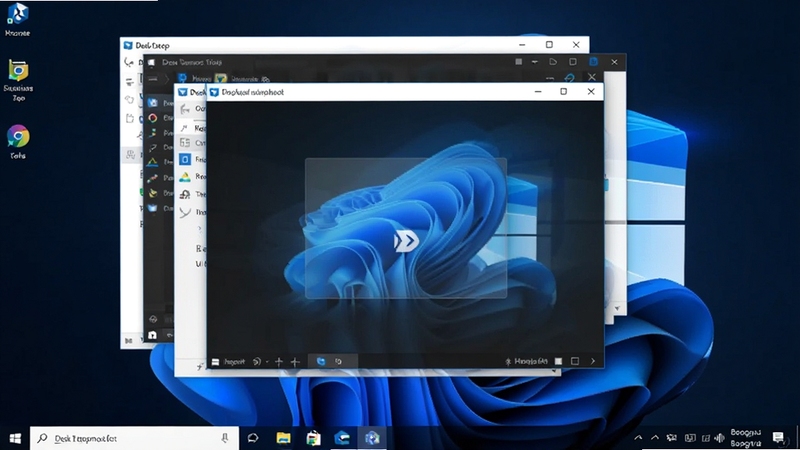Open the notification center icon
The image size is (800, 450).
(778, 437)
